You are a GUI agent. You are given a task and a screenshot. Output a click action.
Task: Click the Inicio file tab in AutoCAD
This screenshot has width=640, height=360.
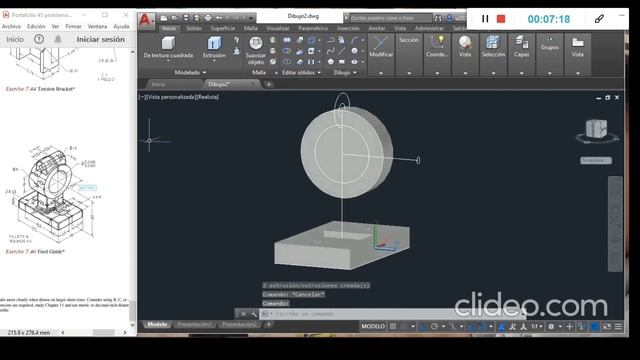tap(158, 84)
